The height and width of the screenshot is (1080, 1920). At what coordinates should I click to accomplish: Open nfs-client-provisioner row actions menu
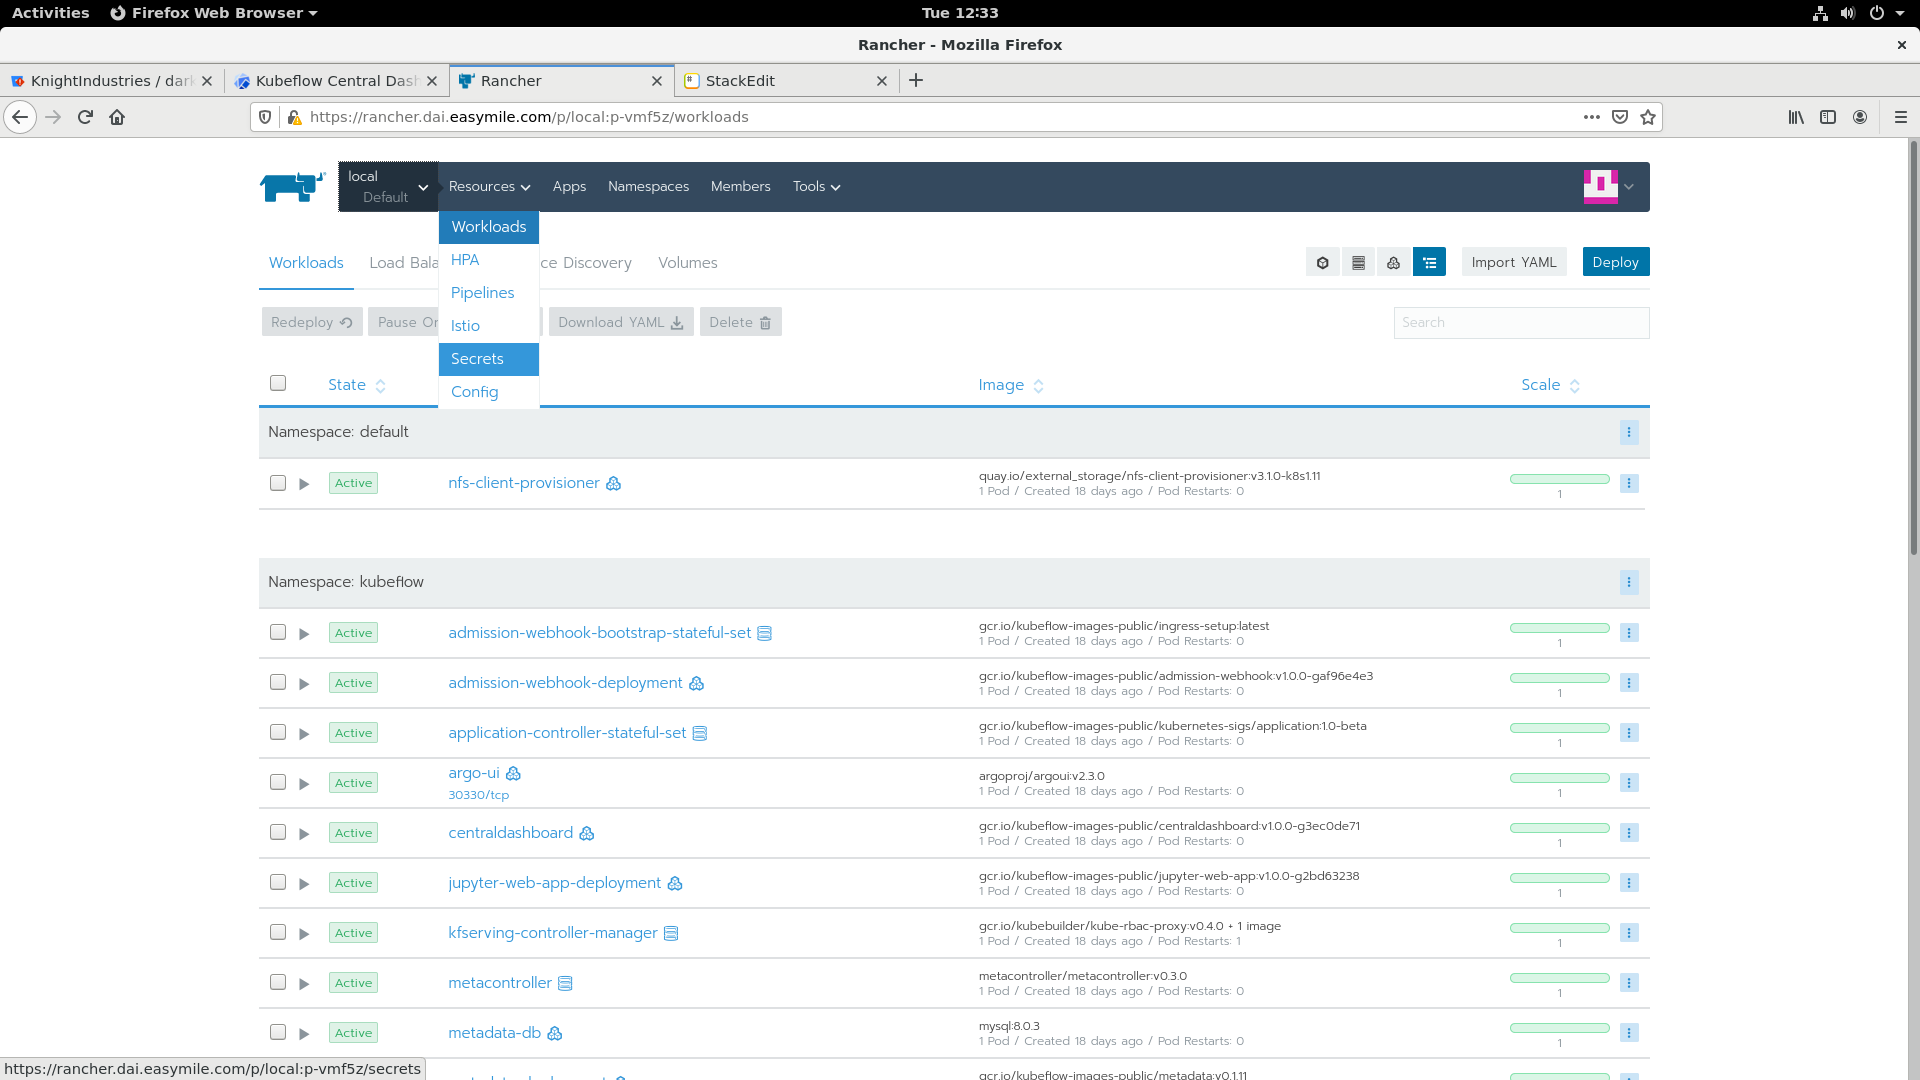1628,484
